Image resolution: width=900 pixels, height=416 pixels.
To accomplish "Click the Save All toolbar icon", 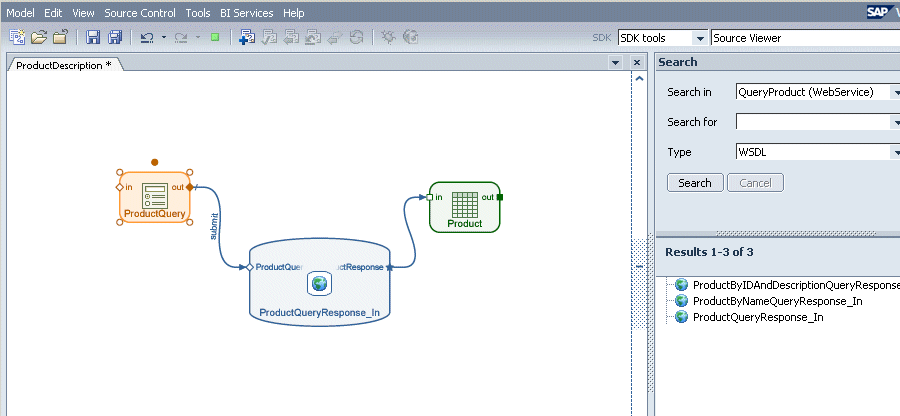I will pyautogui.click(x=115, y=38).
